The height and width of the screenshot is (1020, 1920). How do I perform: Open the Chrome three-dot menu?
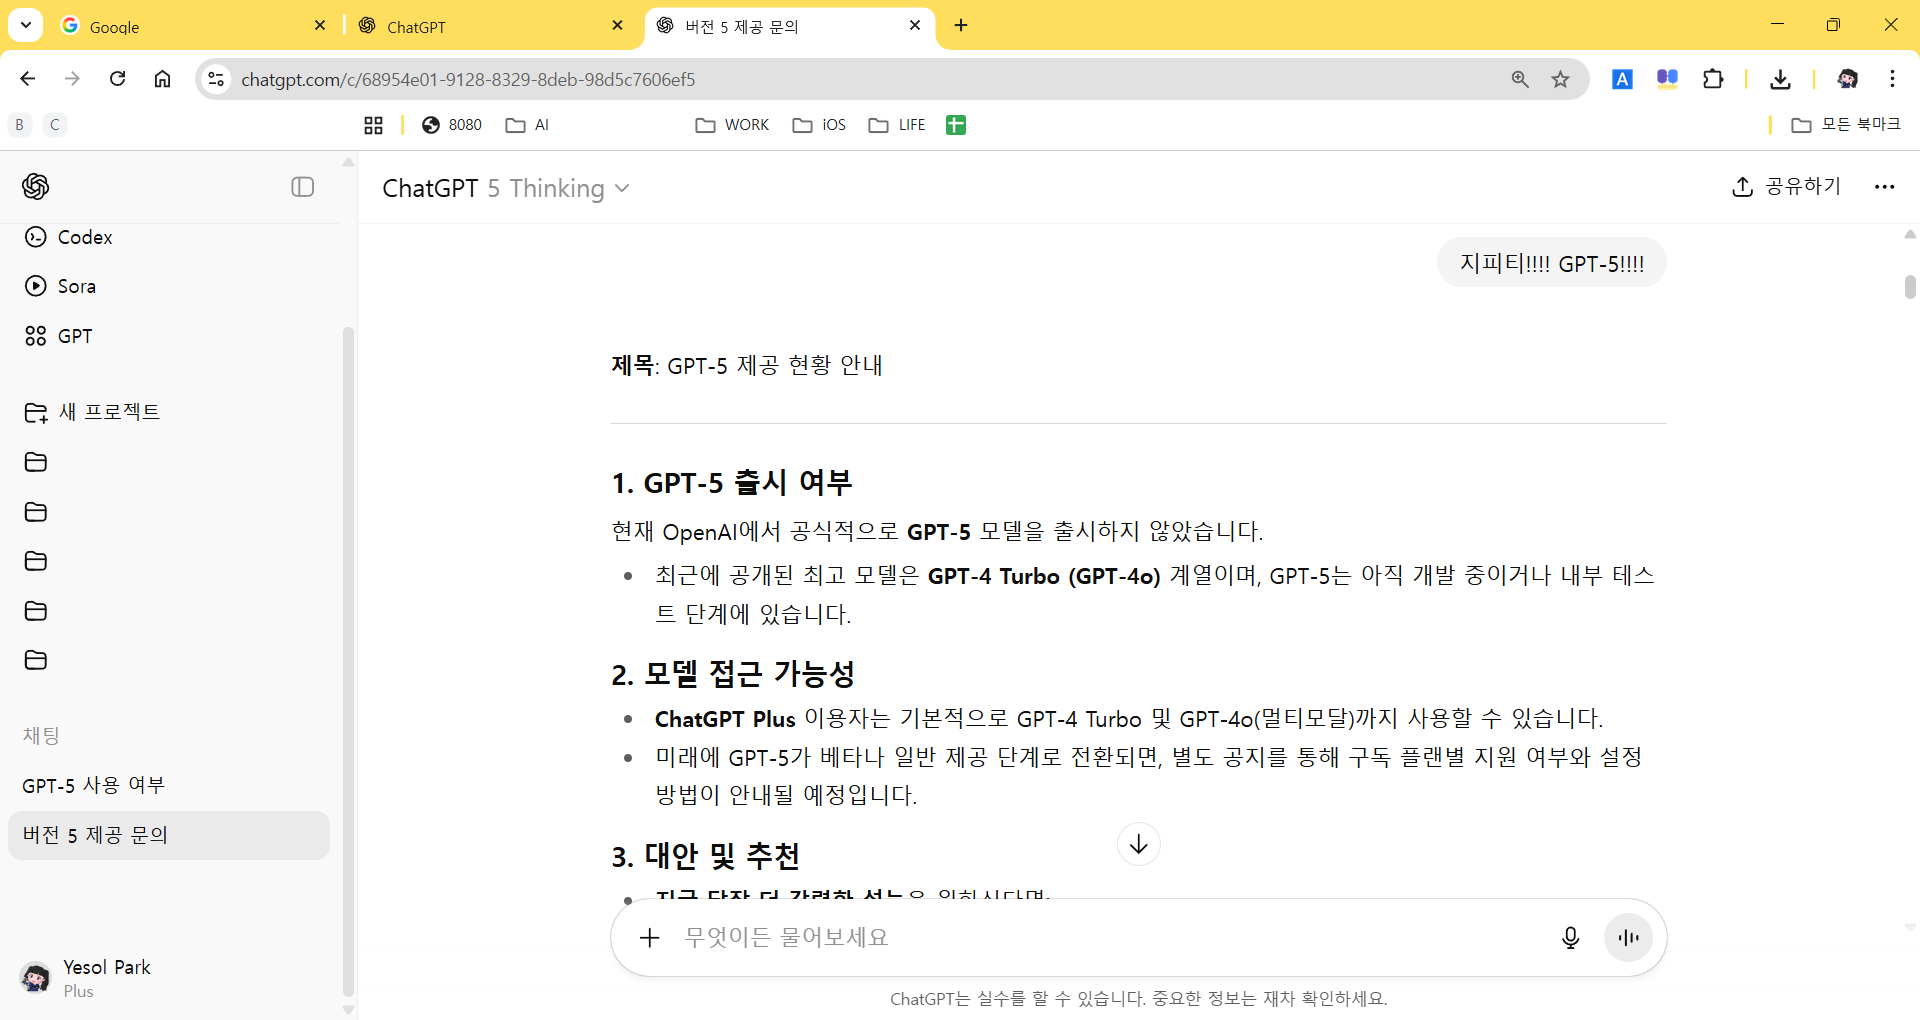coord(1892,79)
